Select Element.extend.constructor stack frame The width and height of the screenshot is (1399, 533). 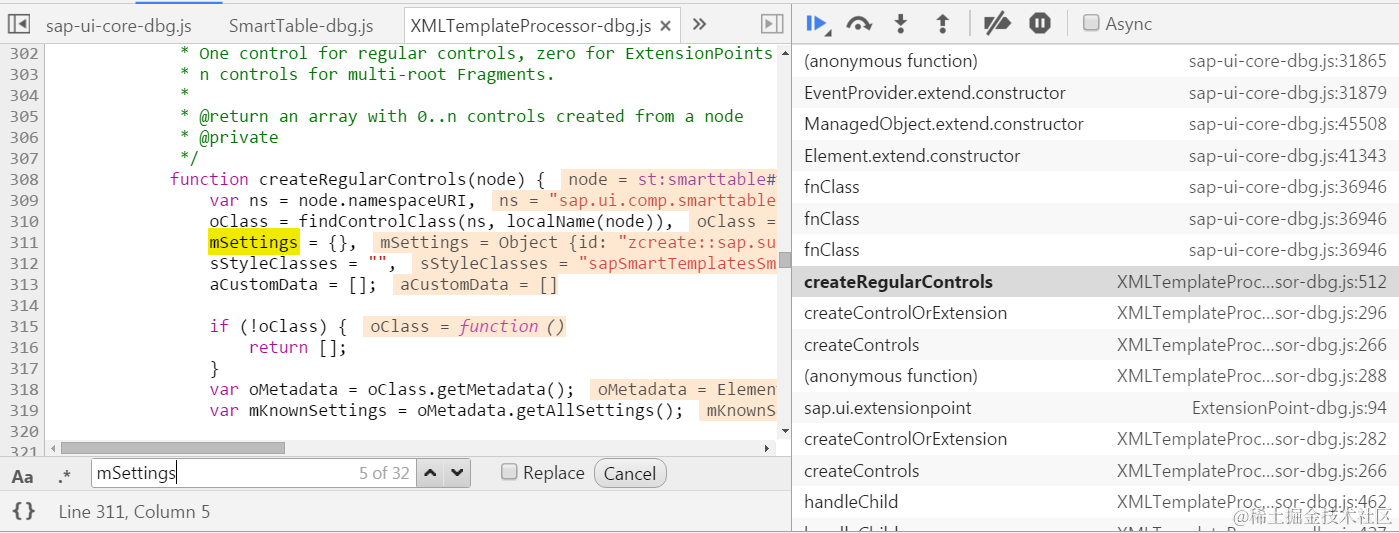point(1095,155)
